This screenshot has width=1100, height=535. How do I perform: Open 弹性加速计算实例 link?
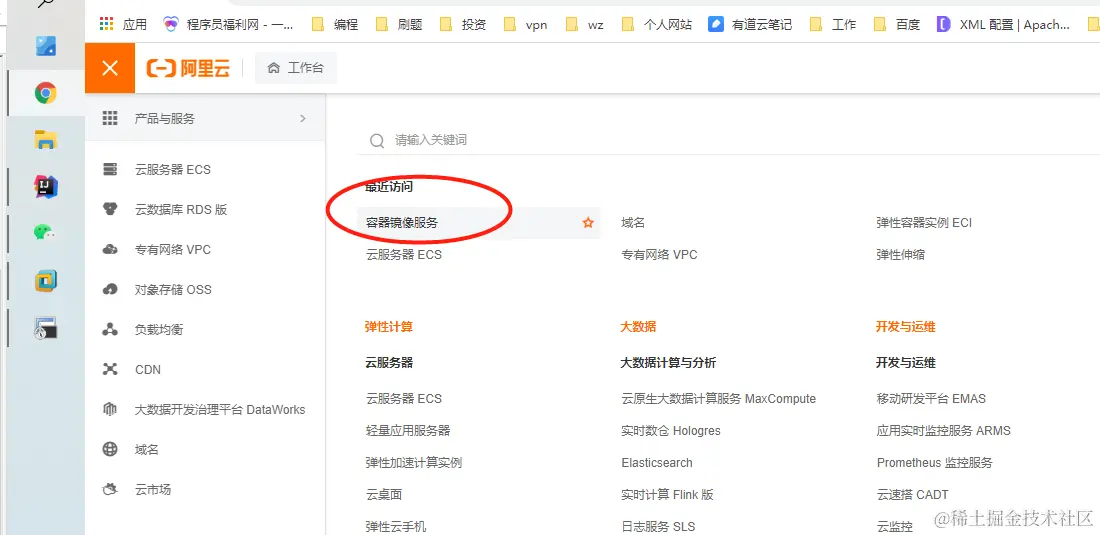[x=414, y=463]
